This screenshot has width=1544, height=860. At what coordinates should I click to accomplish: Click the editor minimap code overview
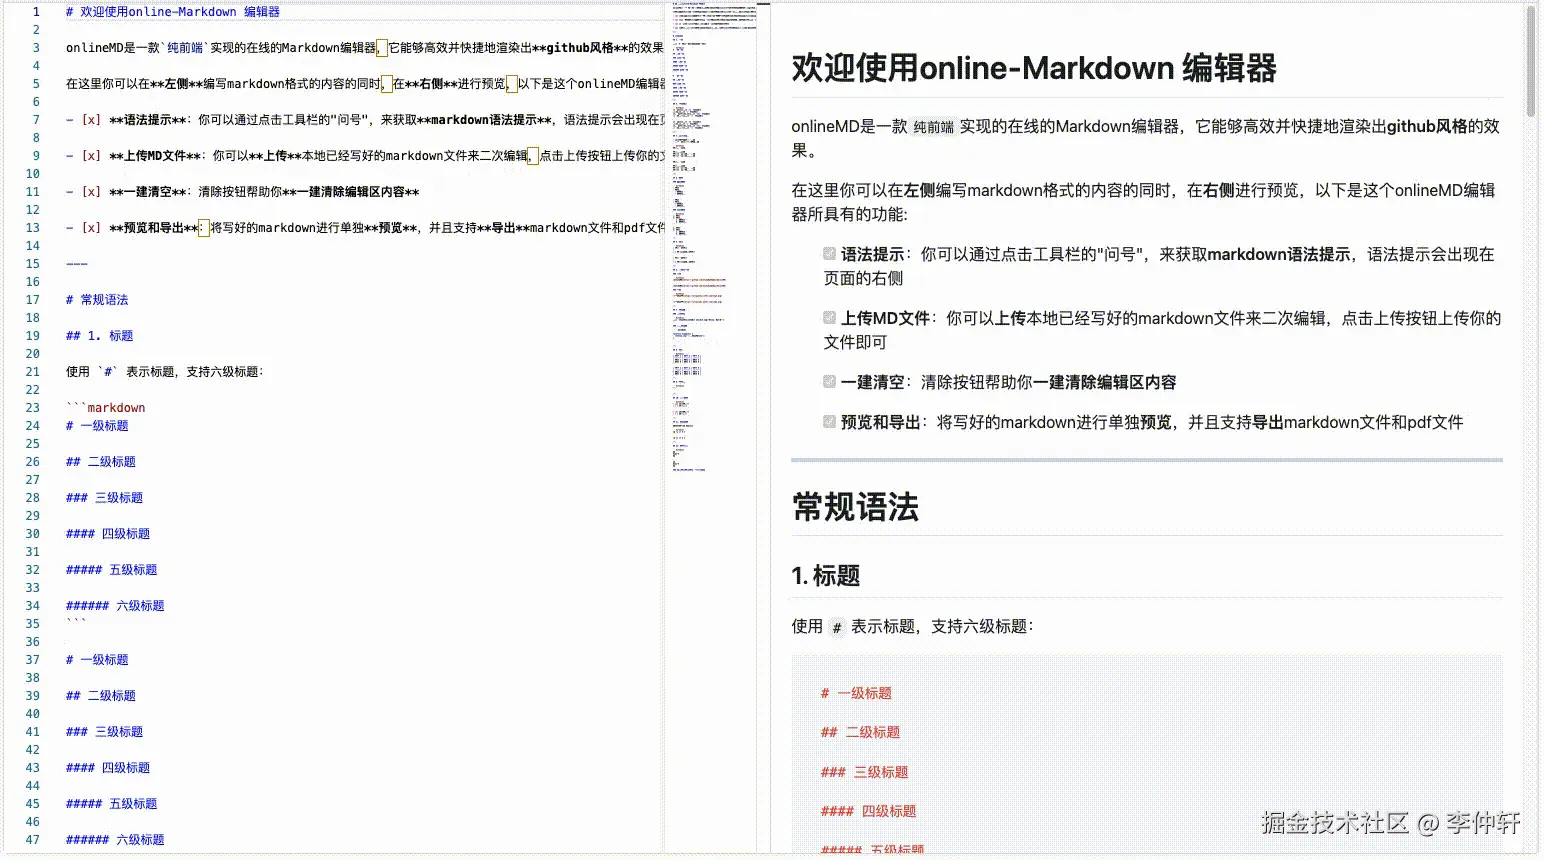pyautogui.click(x=714, y=235)
